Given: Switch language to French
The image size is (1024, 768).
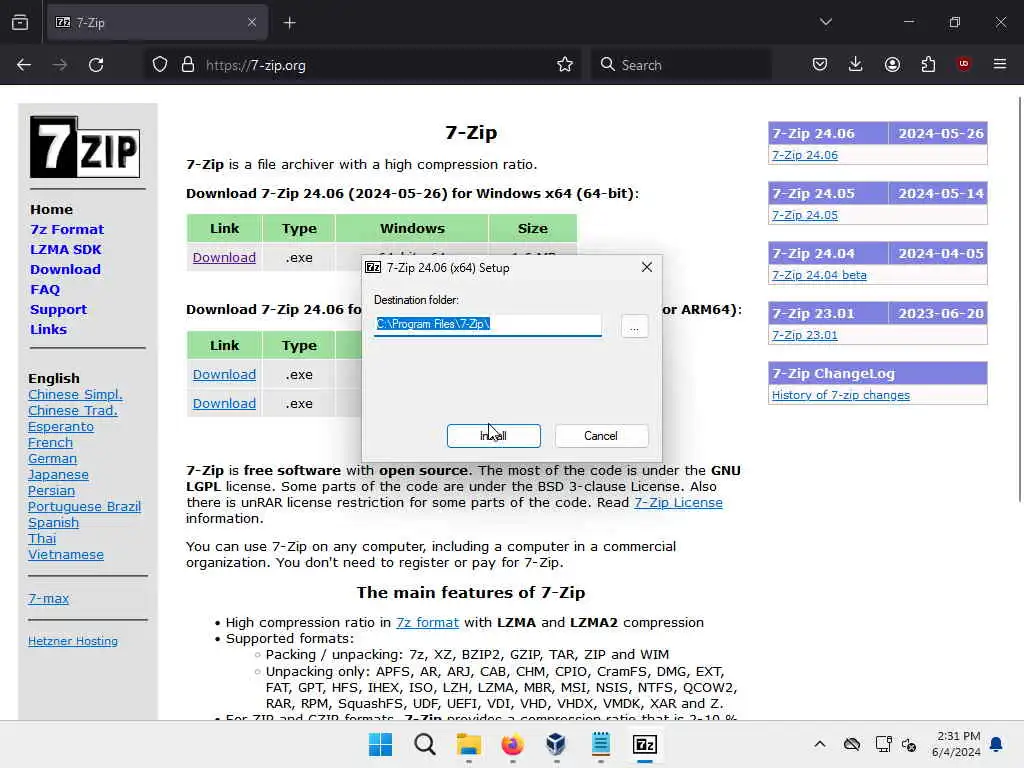Looking at the screenshot, I should 50,442.
